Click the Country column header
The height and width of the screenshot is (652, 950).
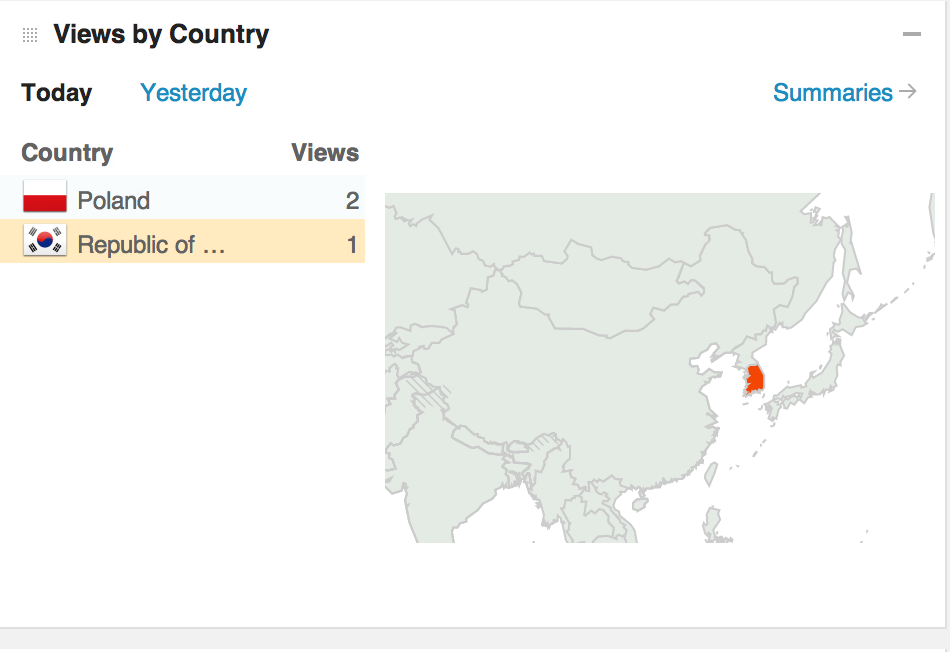67,153
